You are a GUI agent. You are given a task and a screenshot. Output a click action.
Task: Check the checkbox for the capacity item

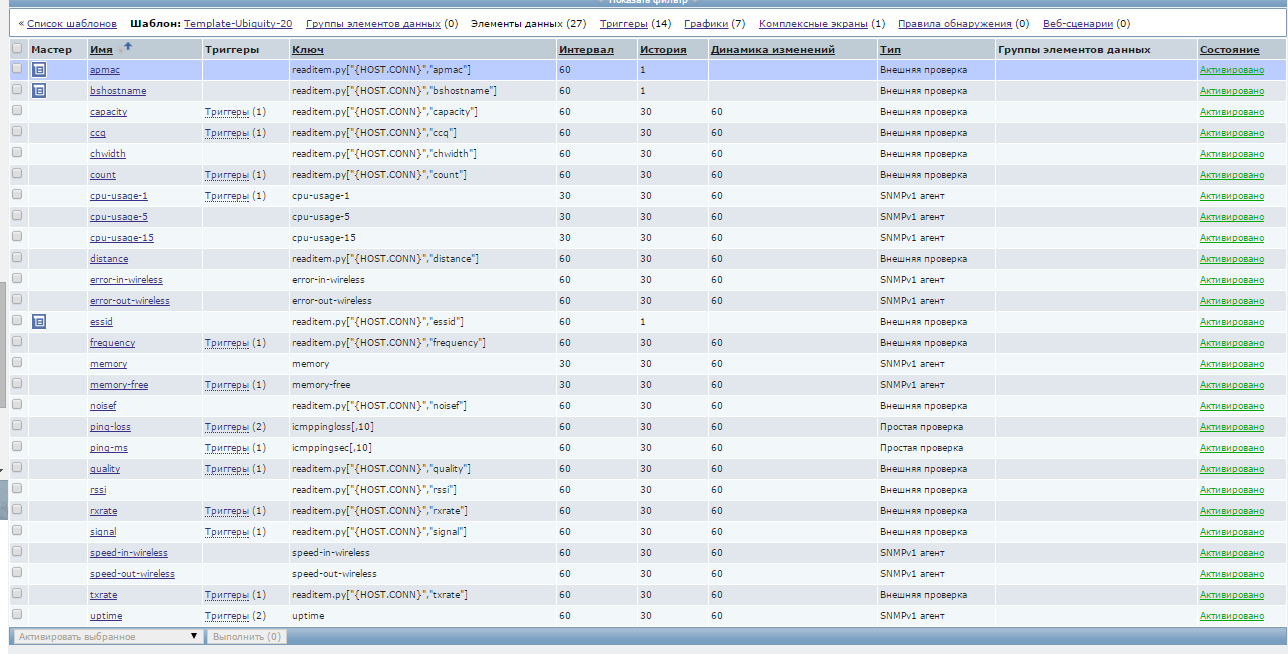pyautogui.click(x=17, y=112)
